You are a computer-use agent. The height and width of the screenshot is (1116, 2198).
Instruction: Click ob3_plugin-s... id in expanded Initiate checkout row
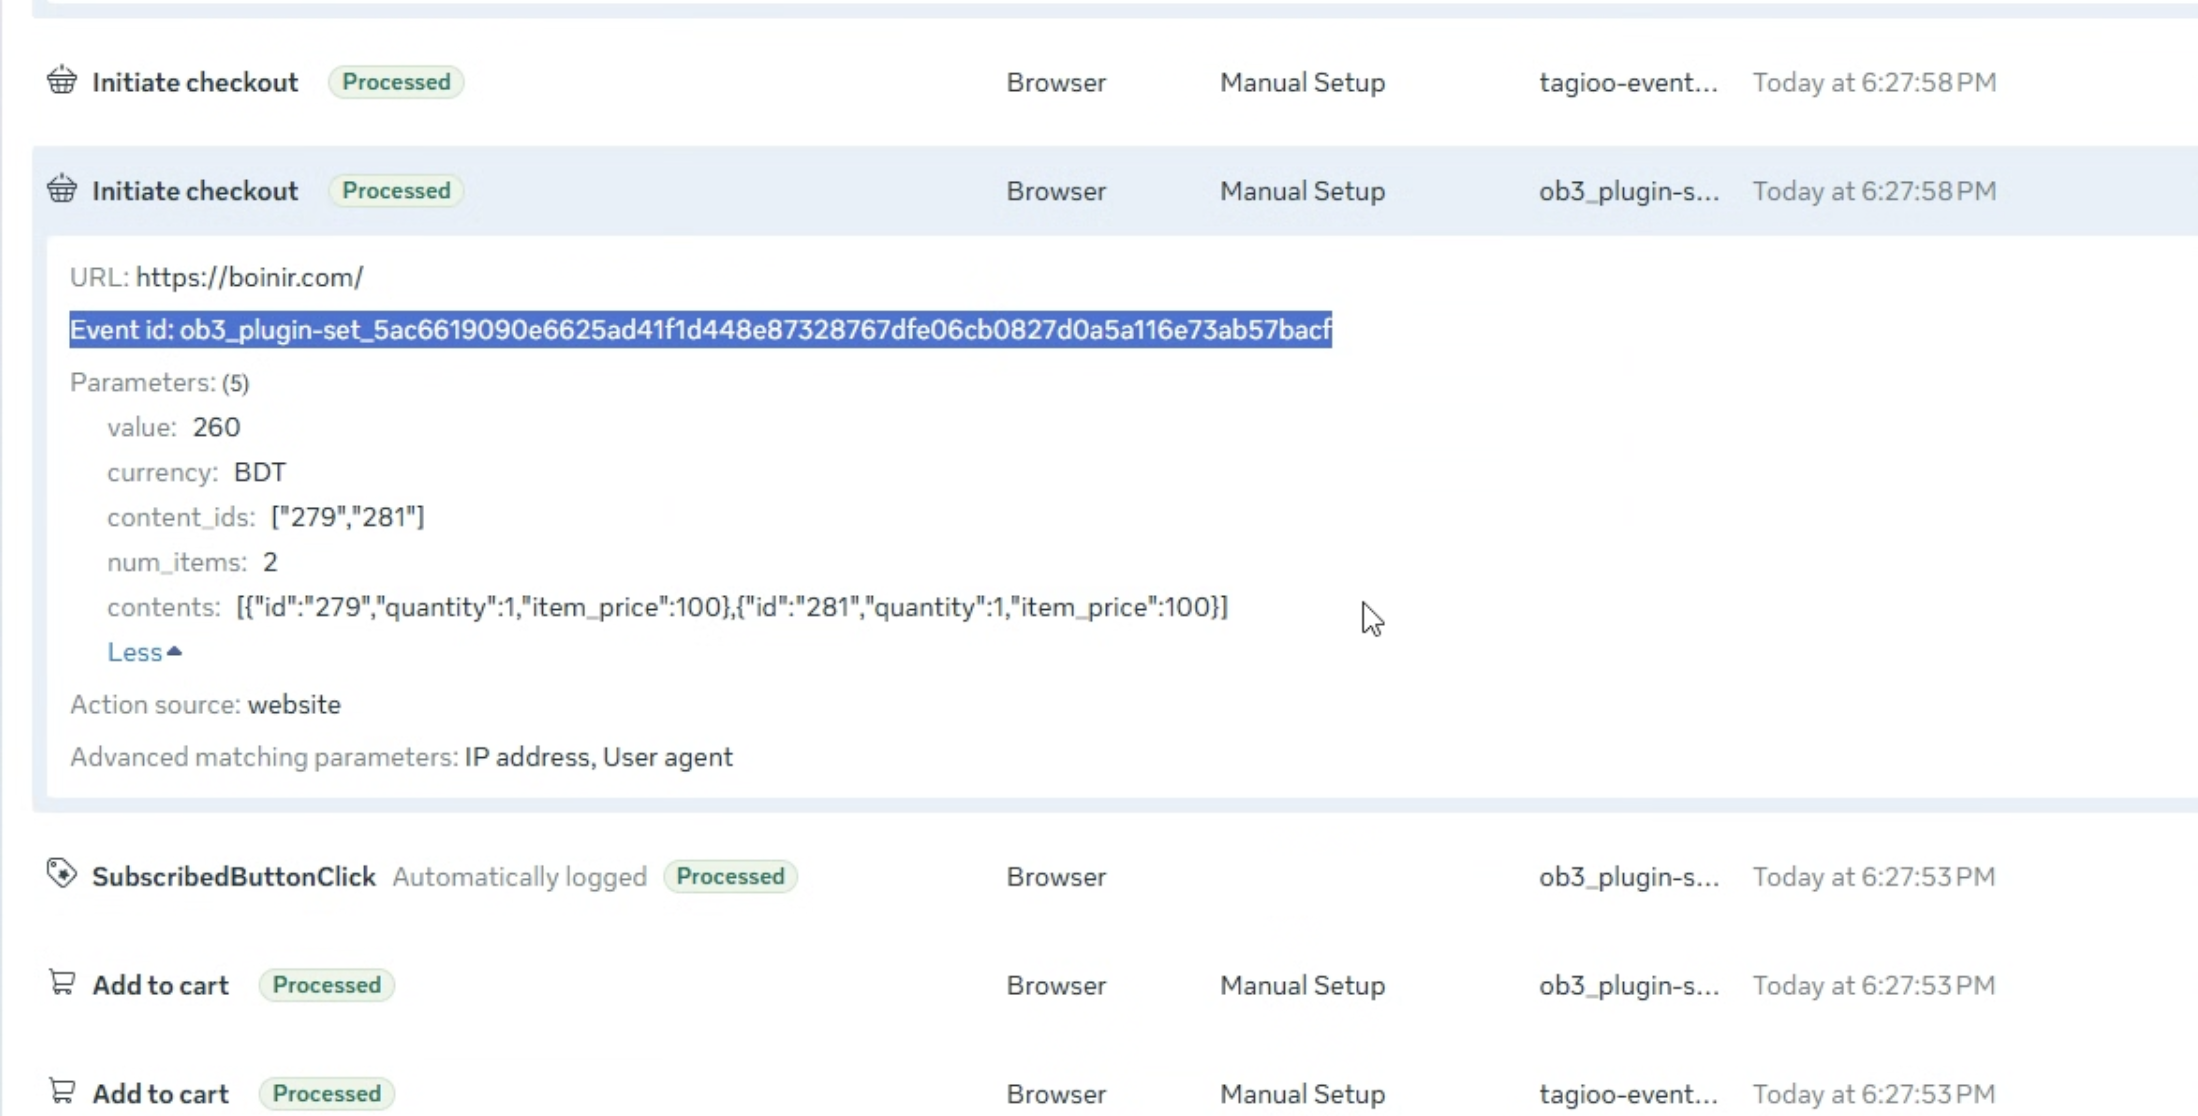[x=1629, y=191]
